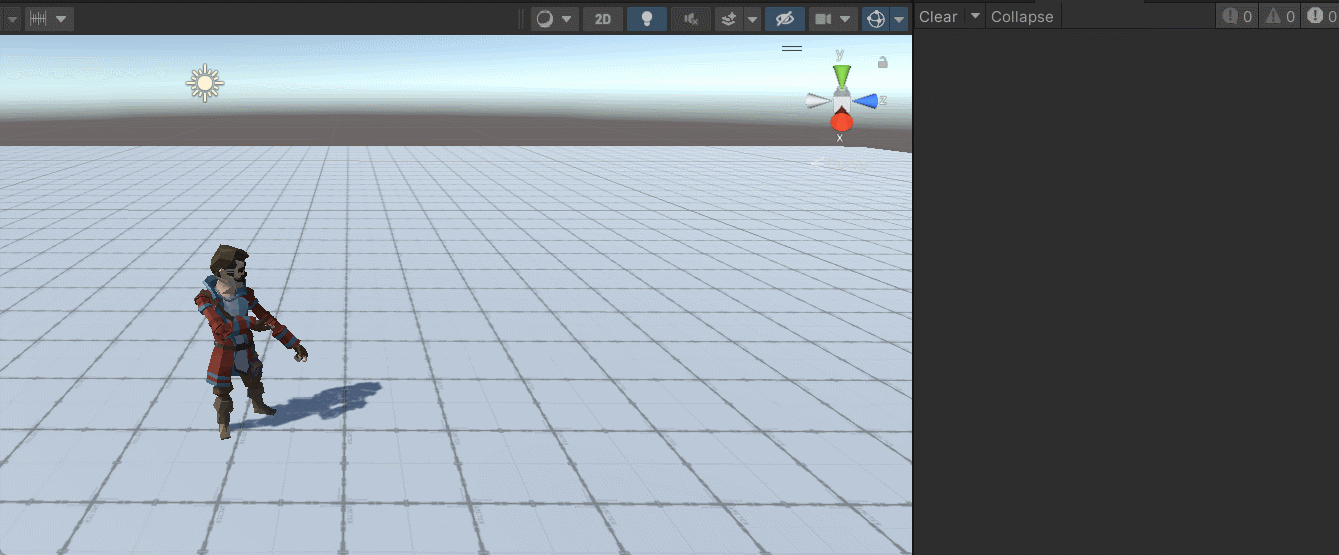
Task: Toggle gizmos visibility in the scene
Action: point(875,19)
